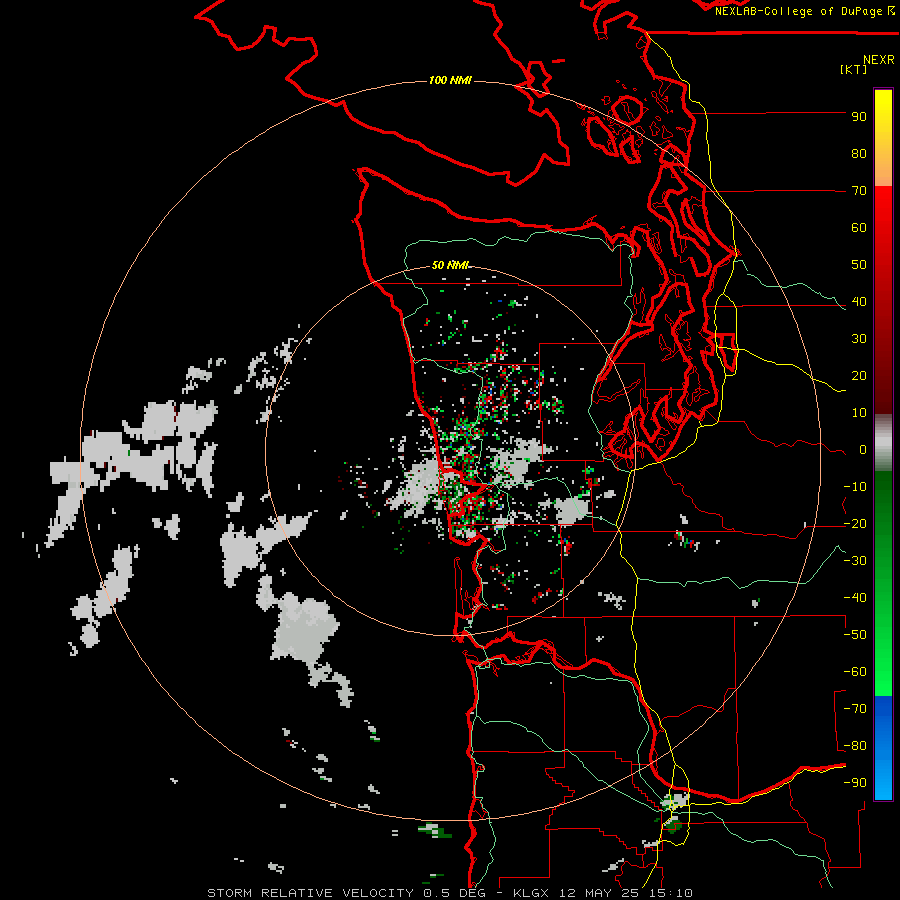Click the 90 value at top of velocity scale
This screenshot has width=900, height=900.
(x=859, y=117)
